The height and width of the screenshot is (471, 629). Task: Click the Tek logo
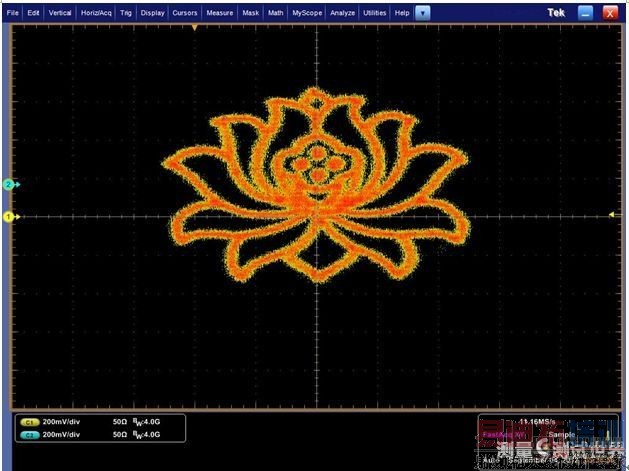coord(556,13)
